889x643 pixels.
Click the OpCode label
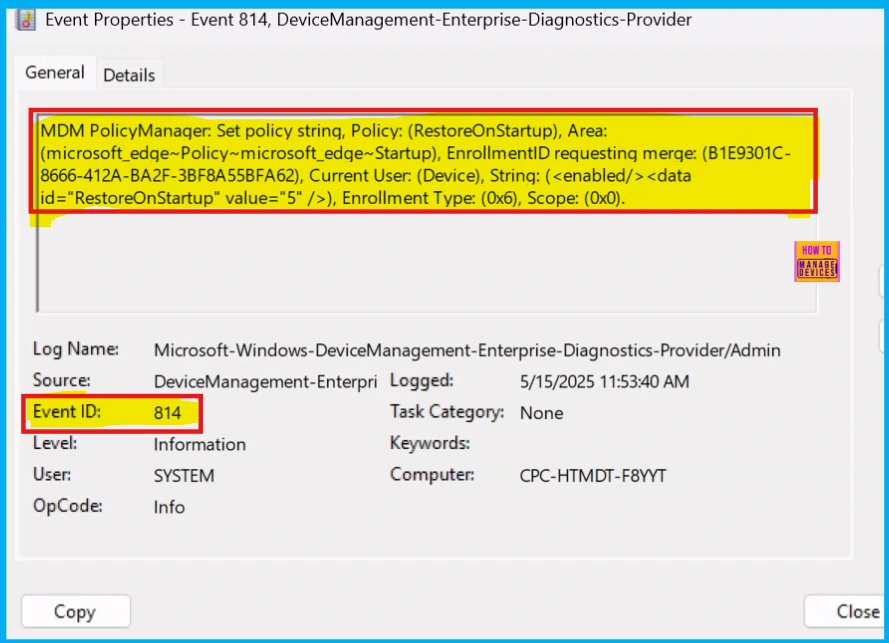(67, 505)
